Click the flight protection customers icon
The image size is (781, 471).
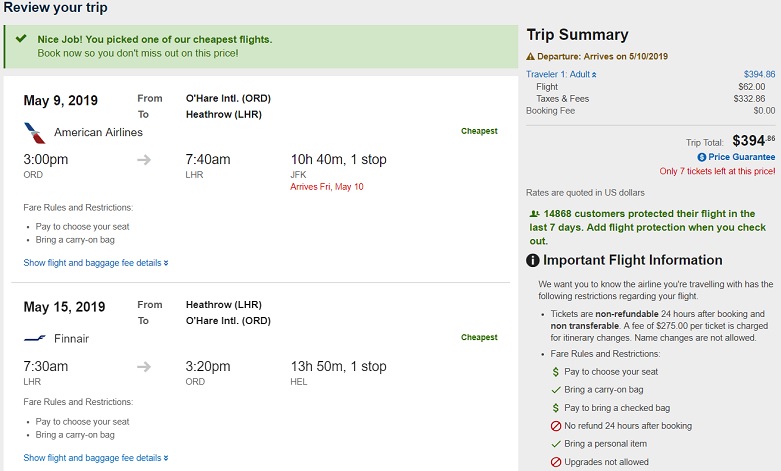532,214
